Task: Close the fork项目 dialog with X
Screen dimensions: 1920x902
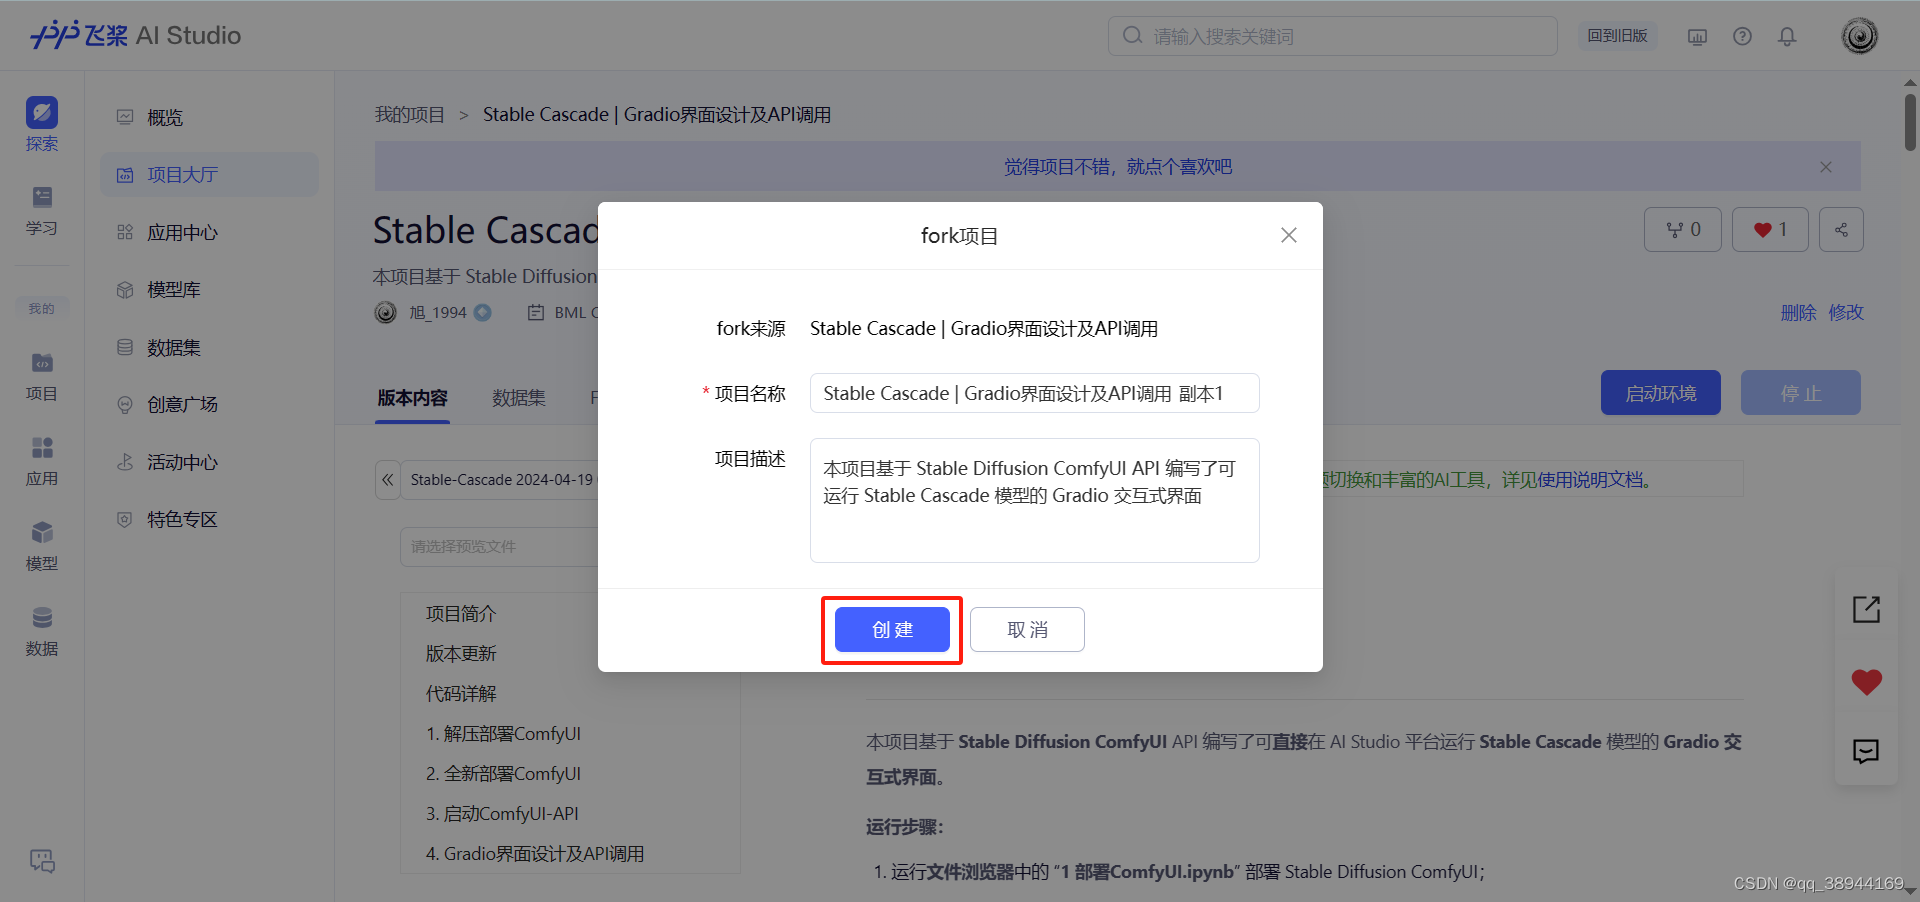Action: (1289, 235)
